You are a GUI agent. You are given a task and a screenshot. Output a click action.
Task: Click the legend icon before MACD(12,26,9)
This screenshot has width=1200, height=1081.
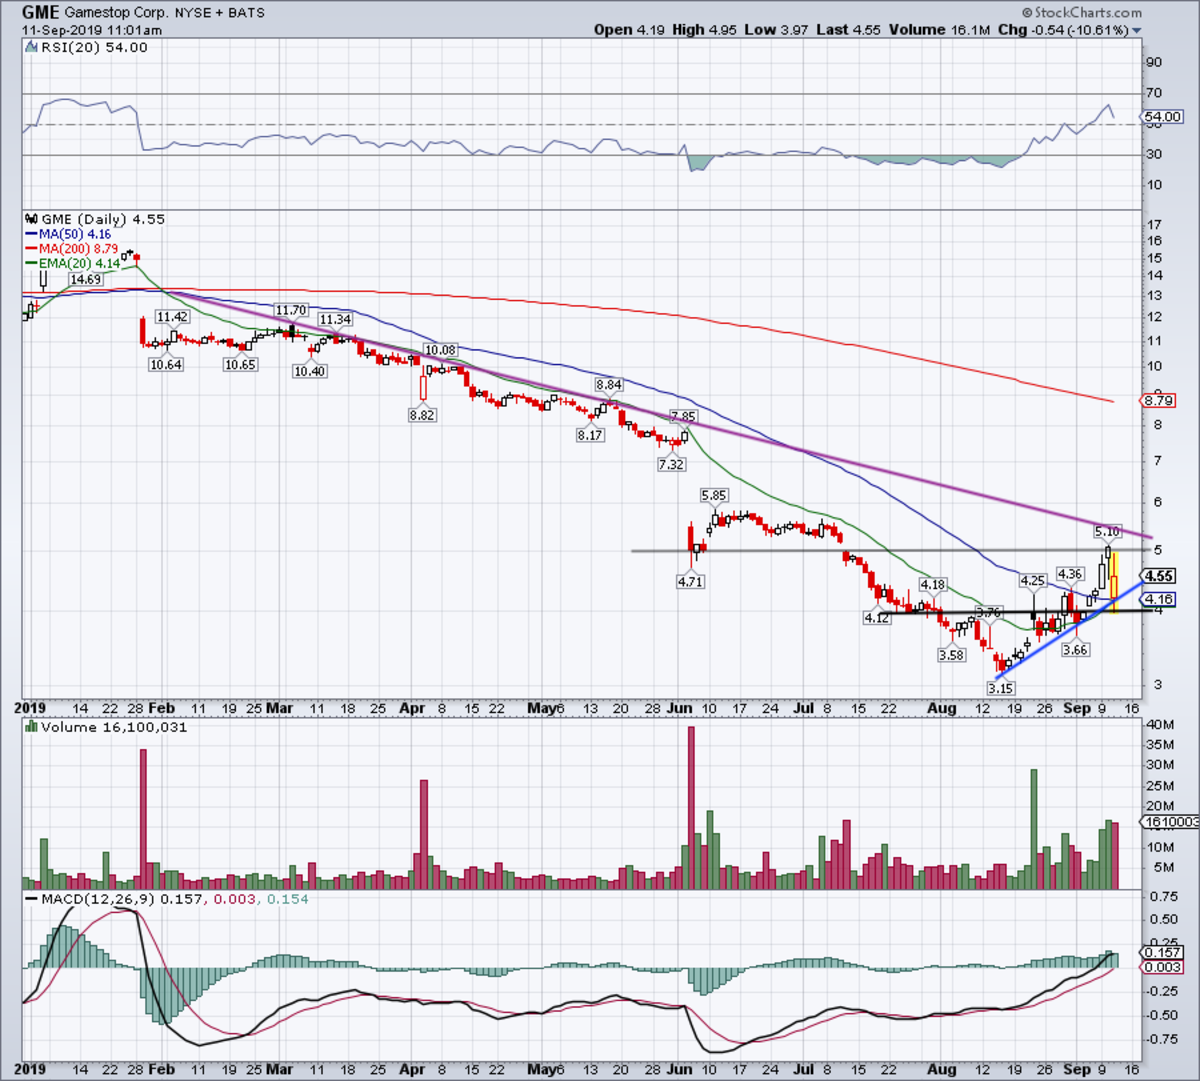pos(30,899)
